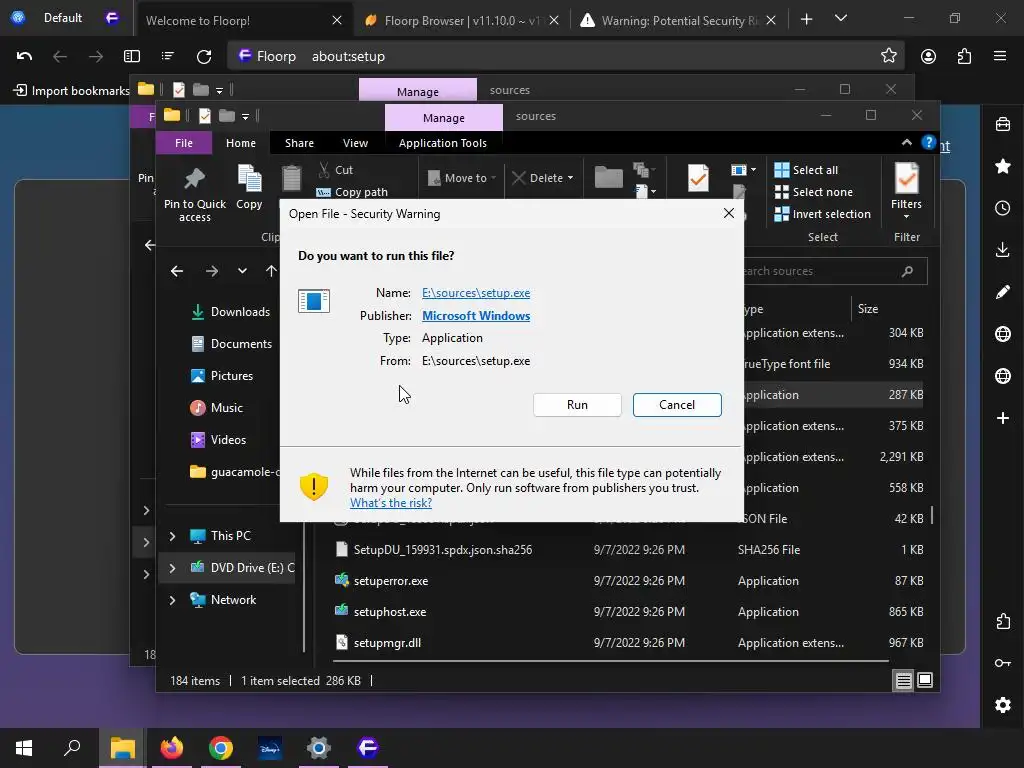This screenshot has height=768, width=1024.
Task: Bookmark this page with star icon
Action: point(888,56)
